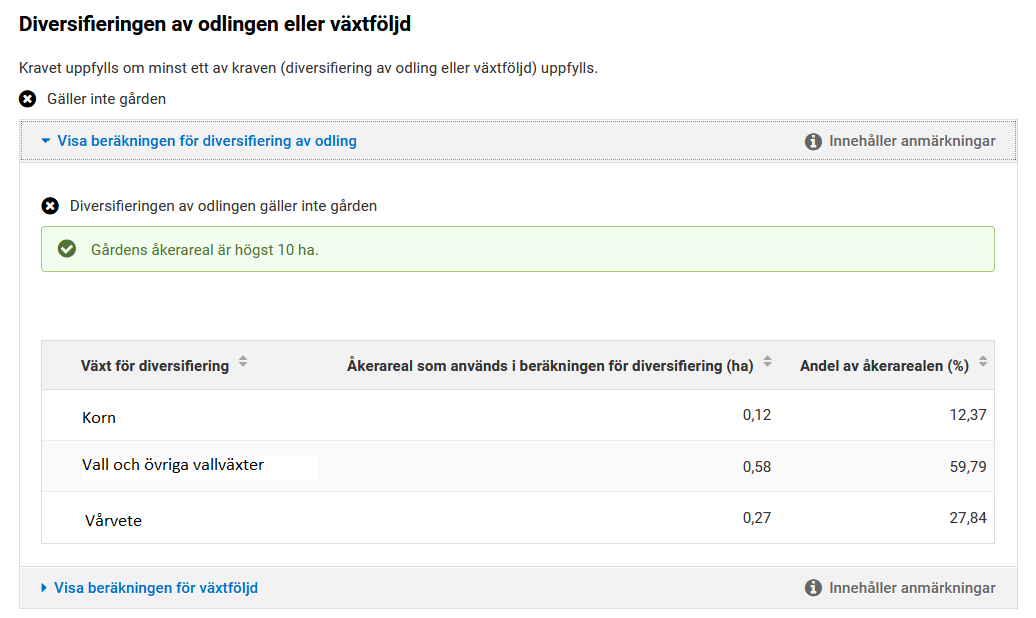This screenshot has width=1036, height=618.
Task: Click the sort icon next to 'Andel av åkerarealen (%)'
Action: (x=982, y=362)
